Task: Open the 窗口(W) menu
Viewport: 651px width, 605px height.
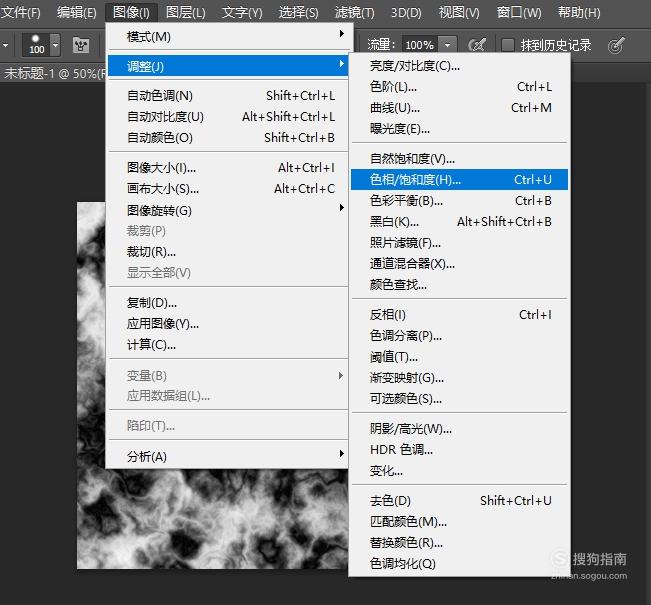Action: [x=519, y=13]
